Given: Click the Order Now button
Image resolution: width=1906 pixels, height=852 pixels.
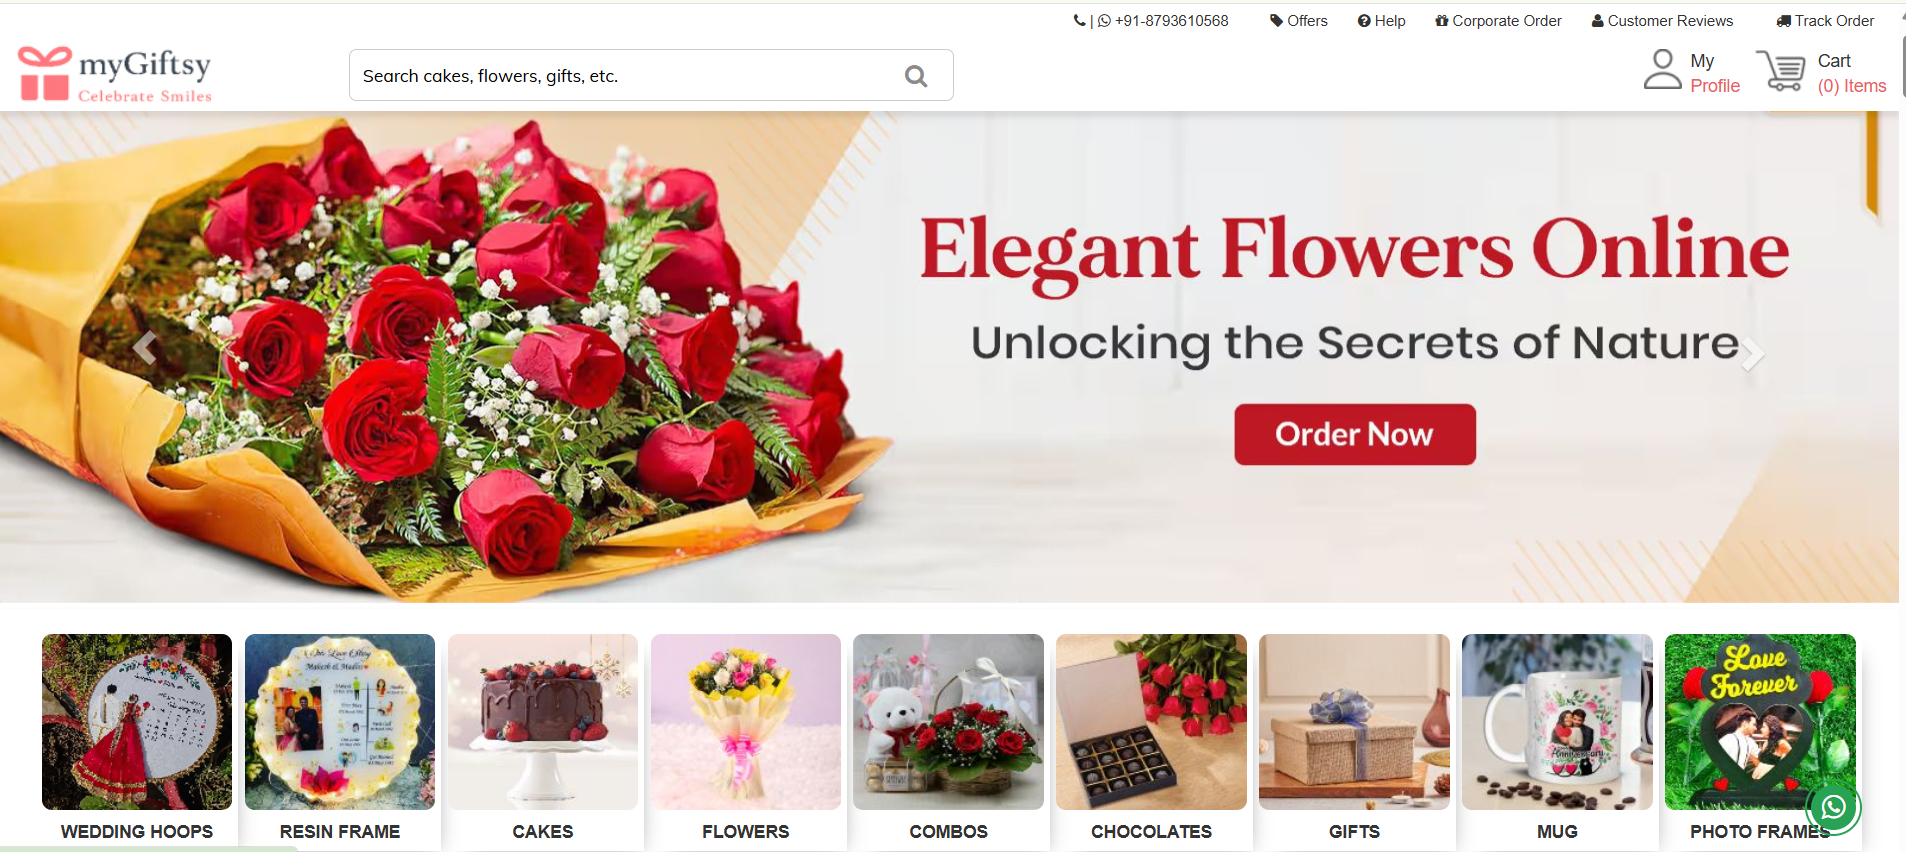Looking at the screenshot, I should (x=1355, y=434).
